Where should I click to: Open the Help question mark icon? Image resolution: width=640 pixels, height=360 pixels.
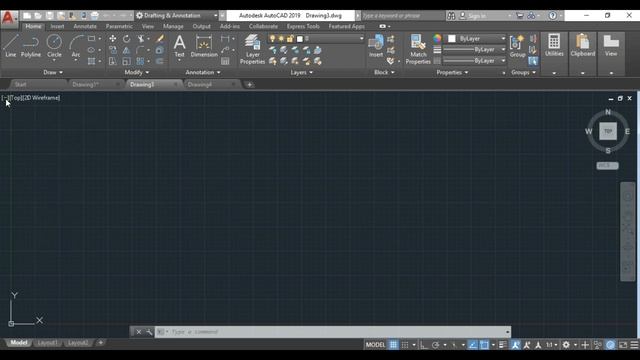tap(552, 16)
